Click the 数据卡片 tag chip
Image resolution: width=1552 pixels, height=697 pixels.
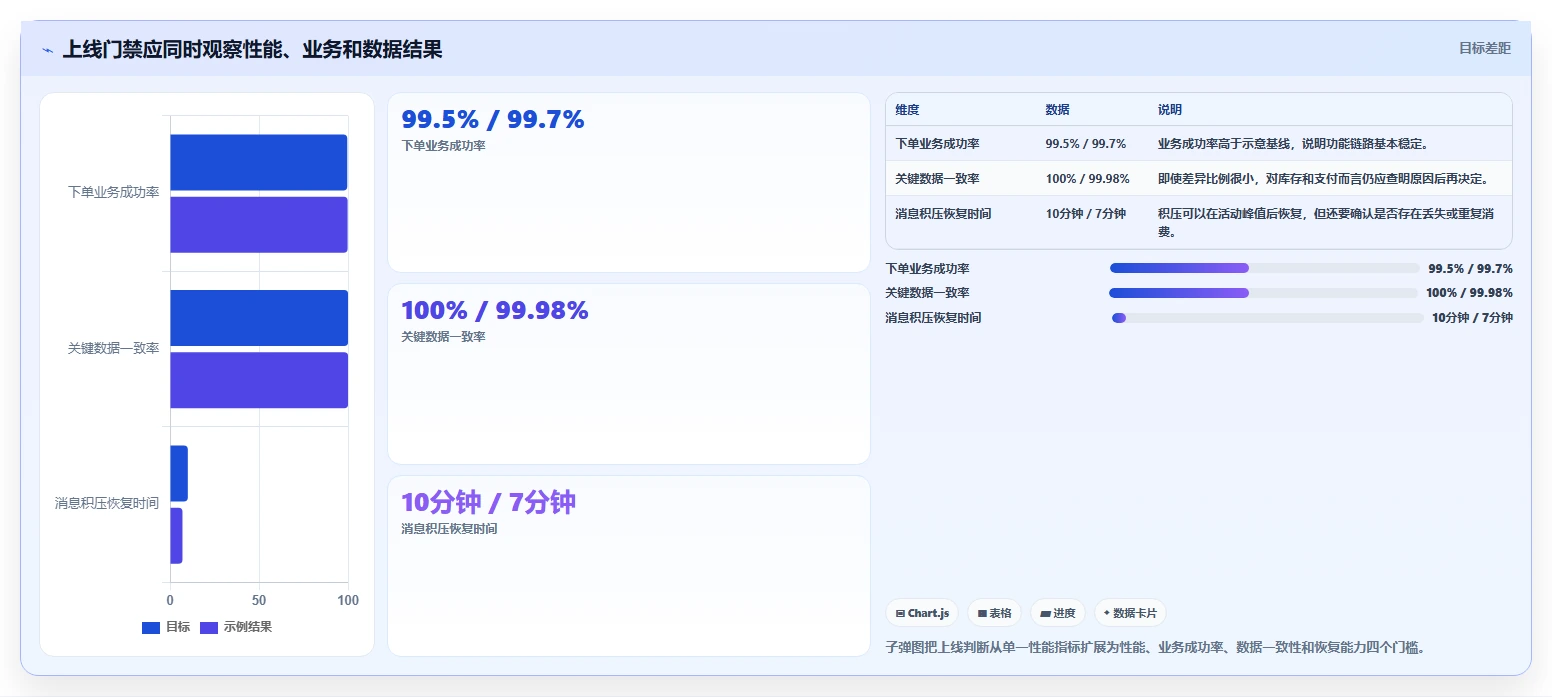pos(1130,613)
